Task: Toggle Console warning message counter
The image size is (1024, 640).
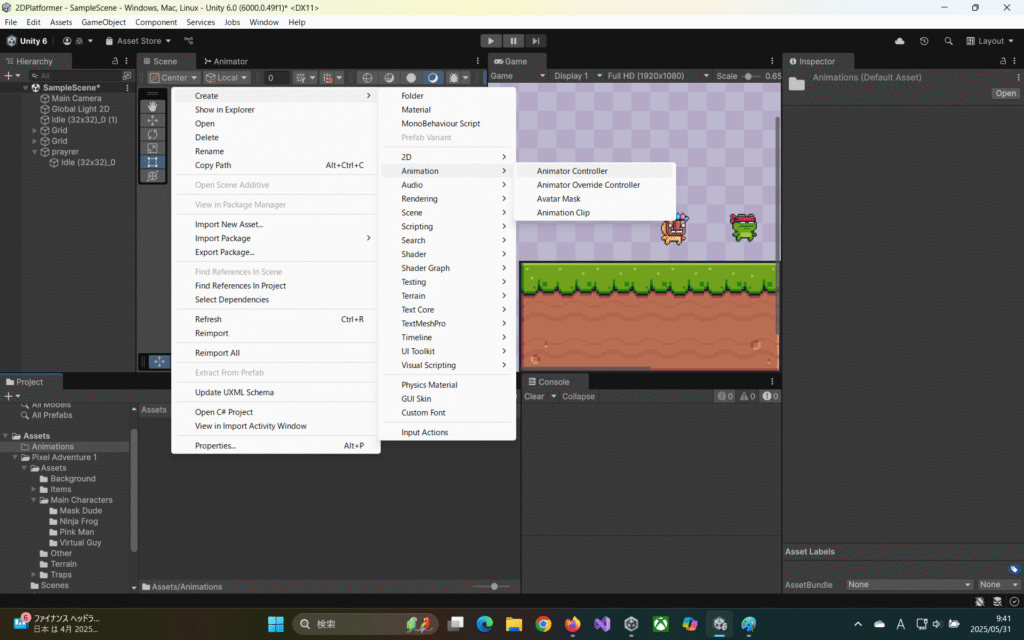Action: click(x=747, y=396)
